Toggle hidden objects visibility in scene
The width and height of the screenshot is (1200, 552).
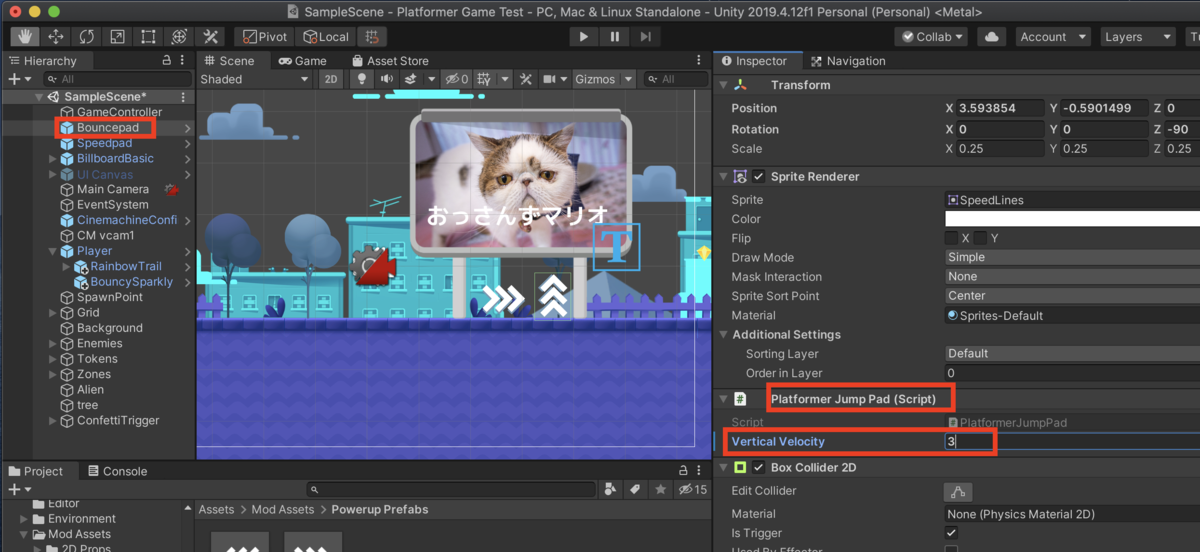coord(456,79)
